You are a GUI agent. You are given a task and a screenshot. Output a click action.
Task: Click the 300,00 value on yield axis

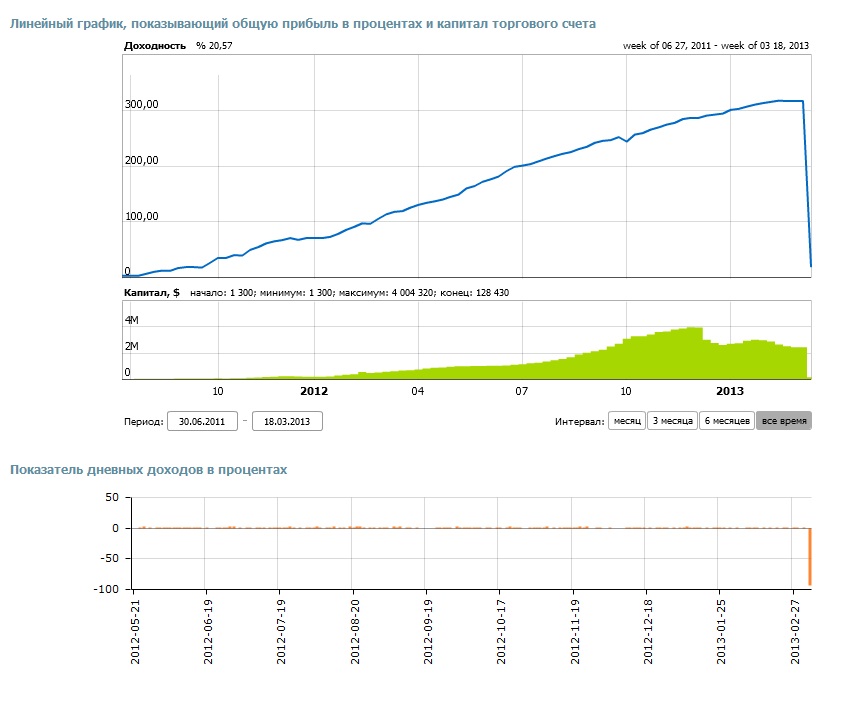pos(142,105)
